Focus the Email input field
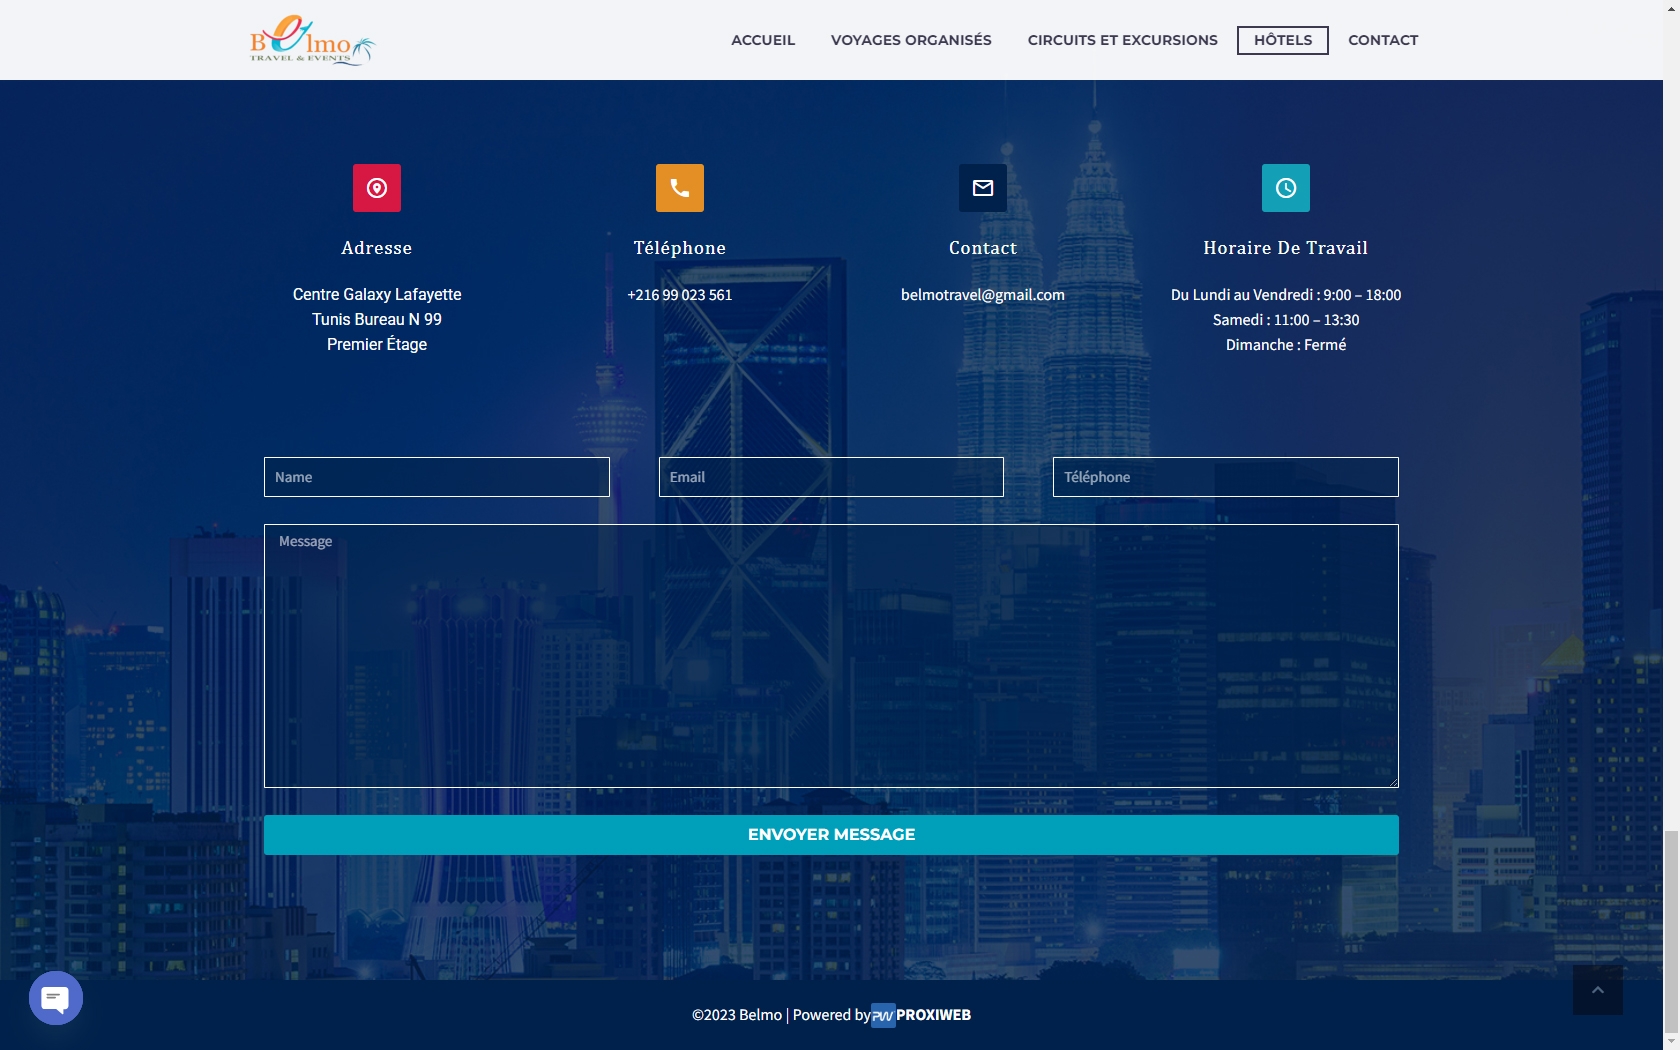This screenshot has width=1680, height=1050. (x=831, y=477)
